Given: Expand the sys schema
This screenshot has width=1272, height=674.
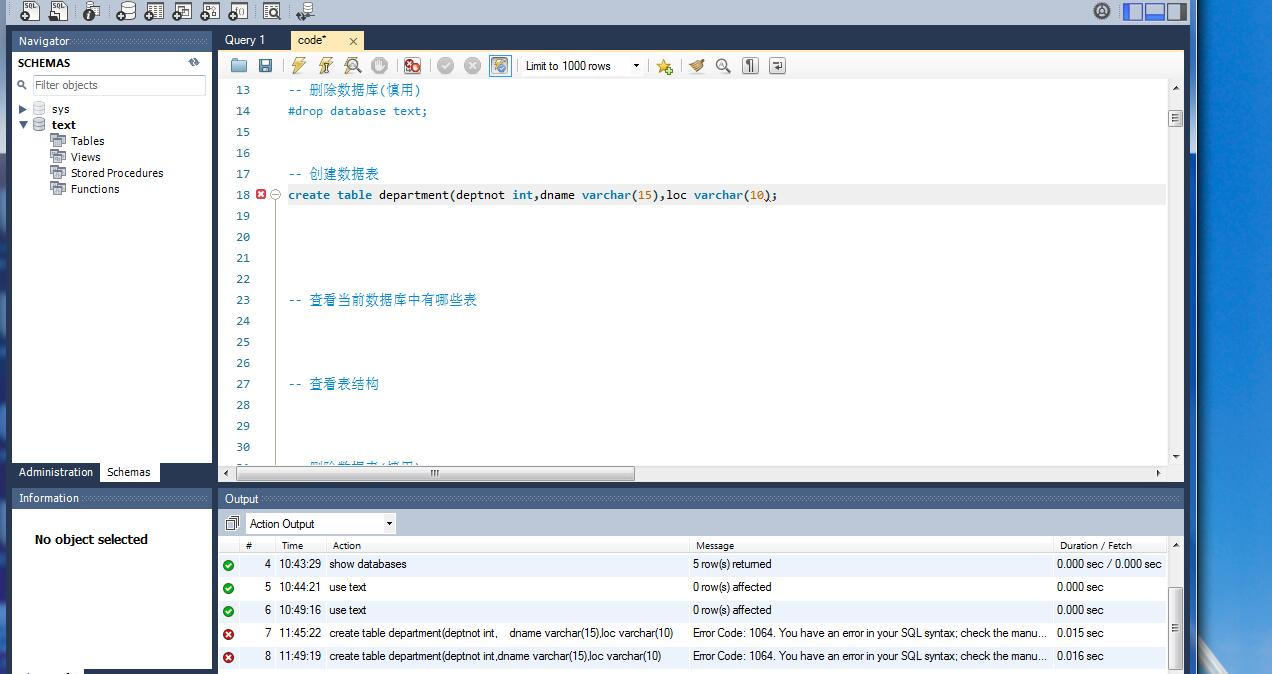Looking at the screenshot, I should tap(23, 109).
